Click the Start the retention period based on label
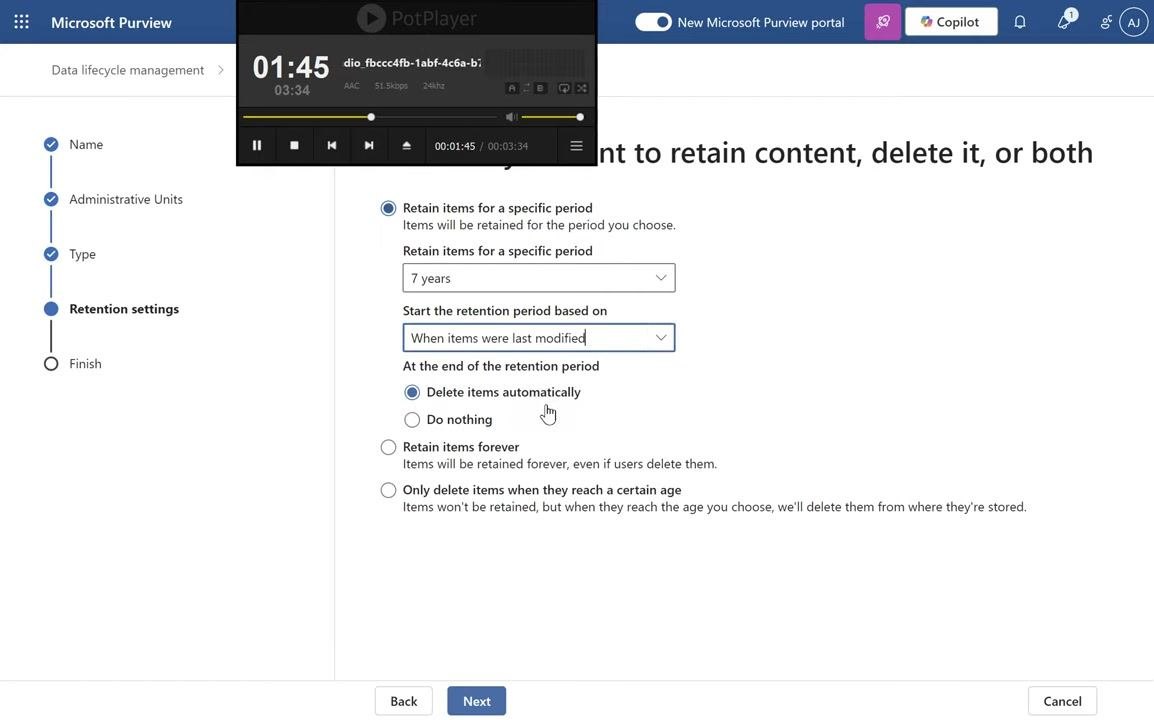Screen dimensions: 1154x720 pyautogui.click(x=505, y=311)
